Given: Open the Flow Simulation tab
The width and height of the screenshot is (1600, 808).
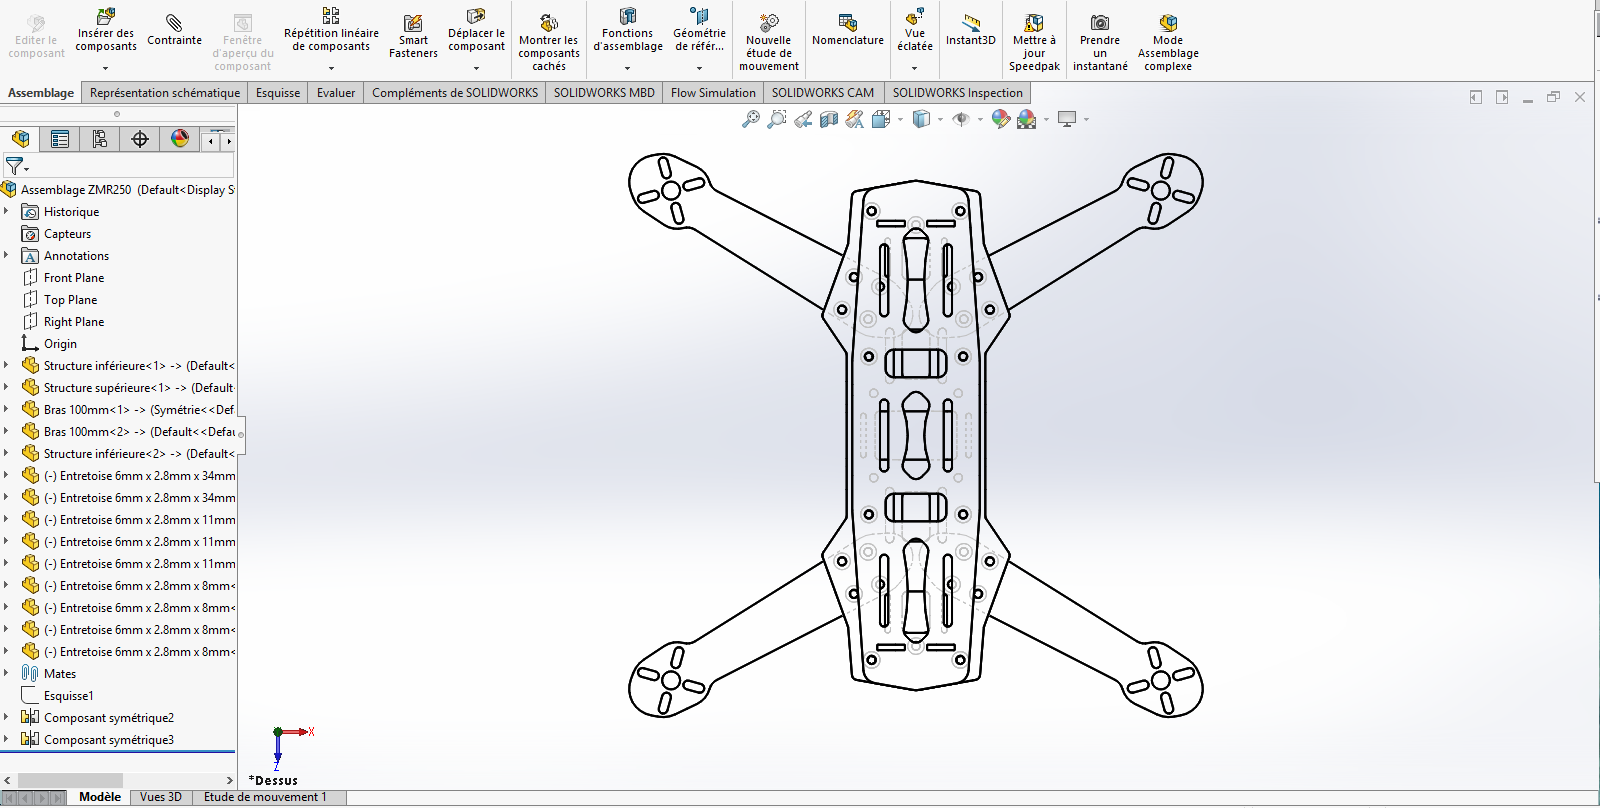Looking at the screenshot, I should 713,93.
